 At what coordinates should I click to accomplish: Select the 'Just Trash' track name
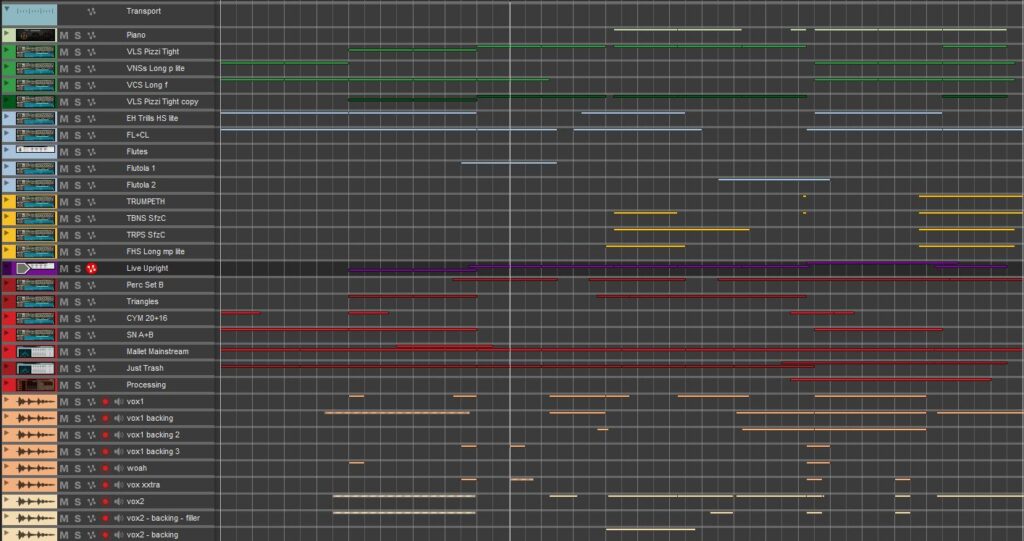145,369
